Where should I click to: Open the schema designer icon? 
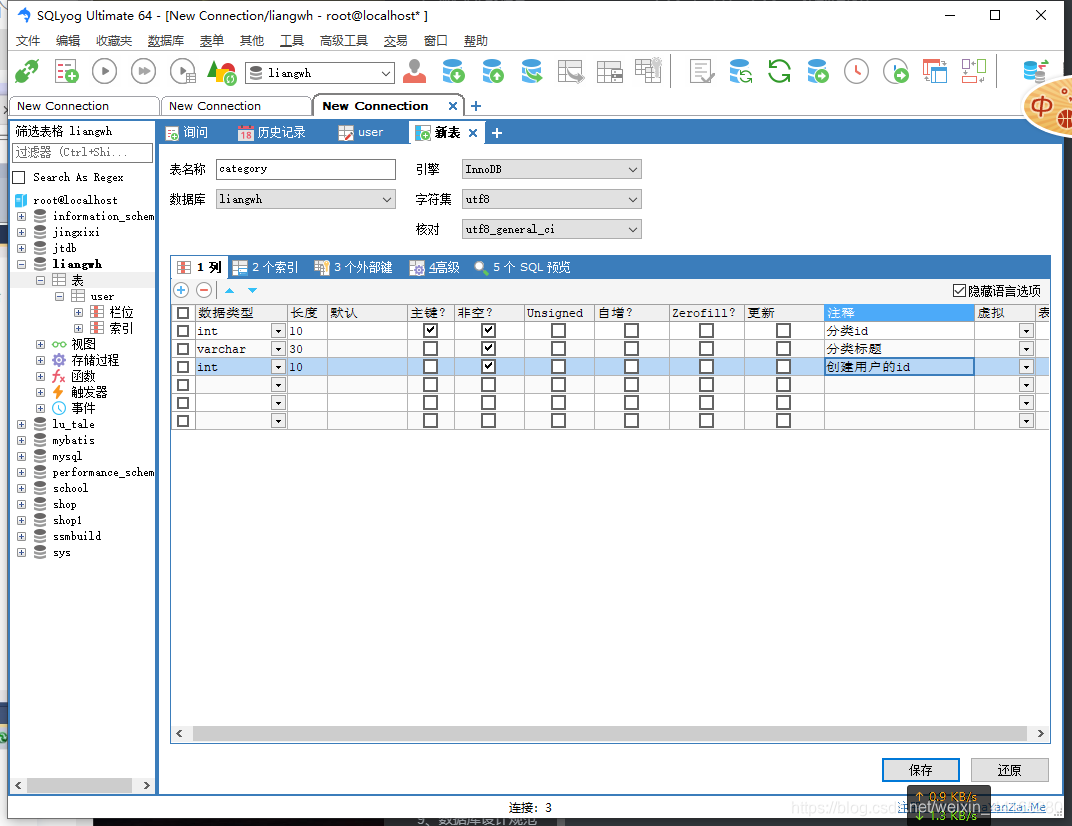point(974,71)
